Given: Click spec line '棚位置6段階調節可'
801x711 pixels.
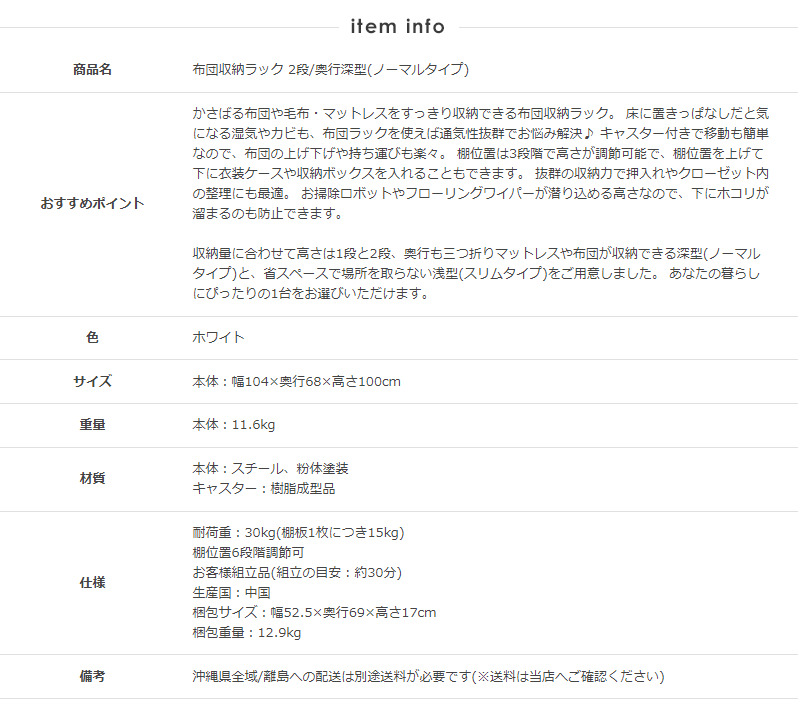Looking at the screenshot, I should [248, 552].
